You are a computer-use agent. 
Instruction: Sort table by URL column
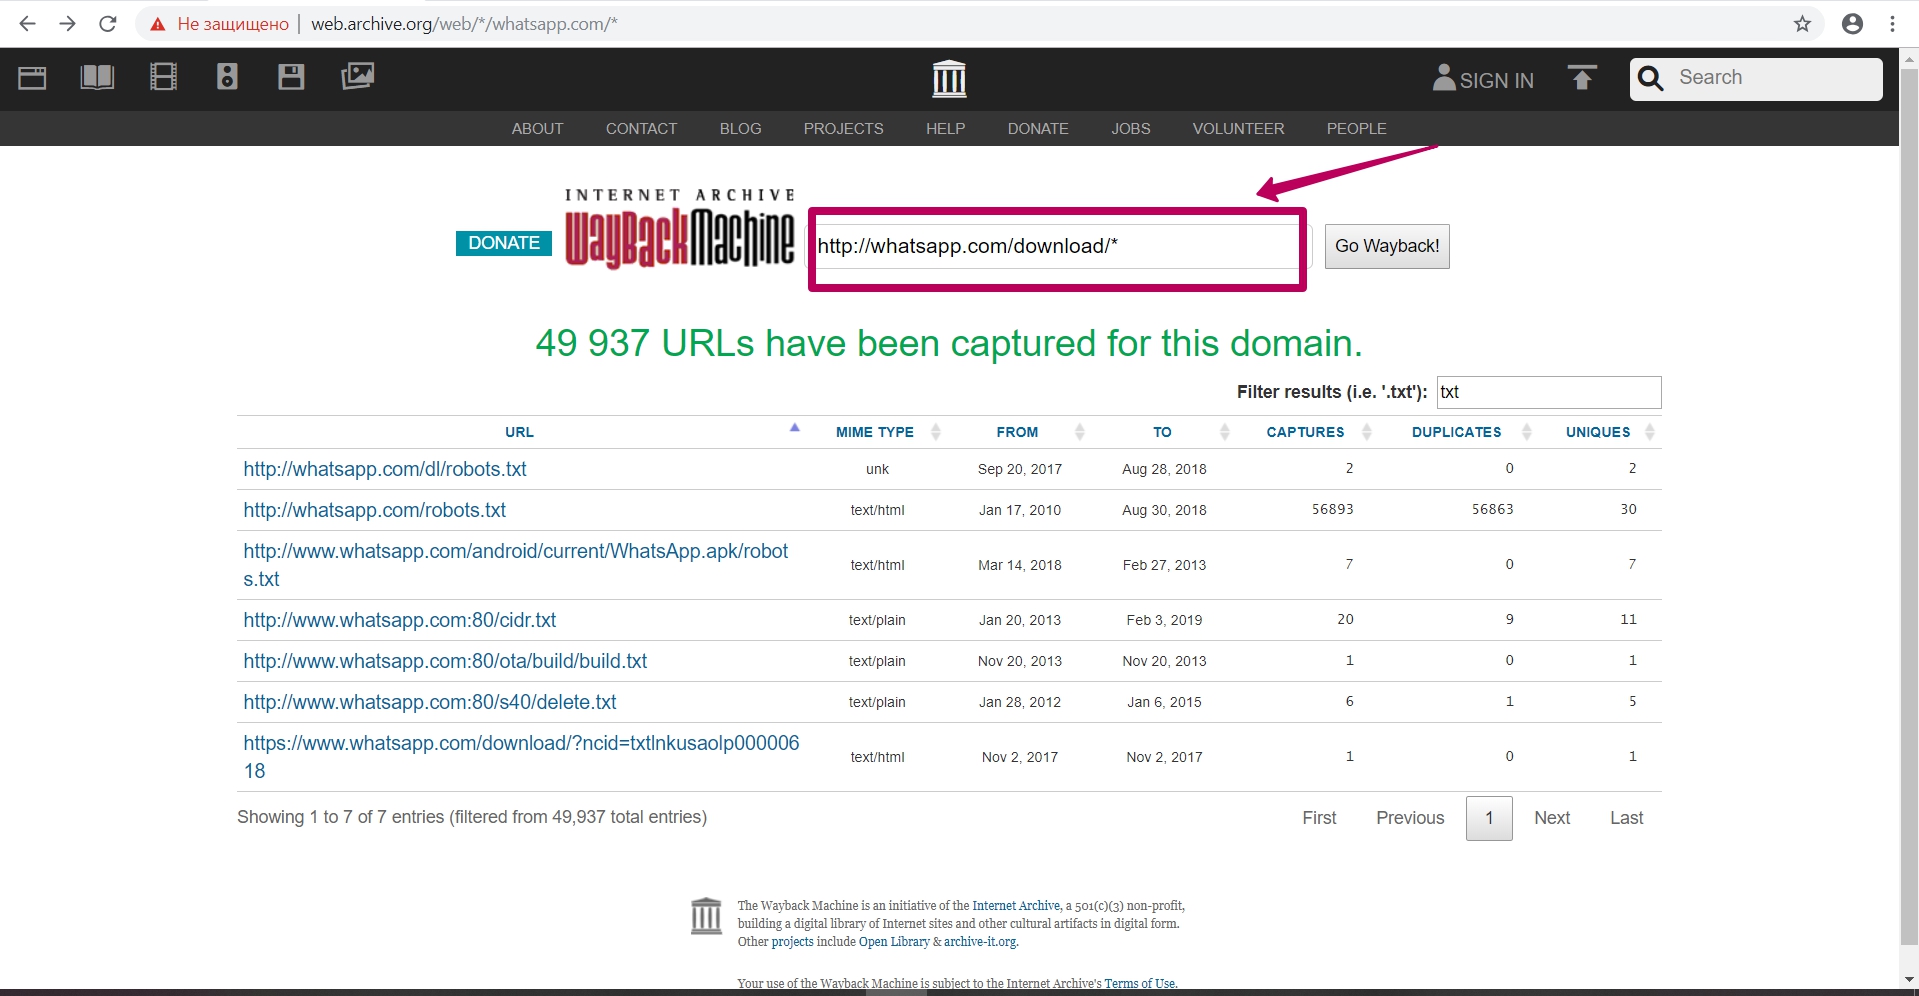pos(519,432)
